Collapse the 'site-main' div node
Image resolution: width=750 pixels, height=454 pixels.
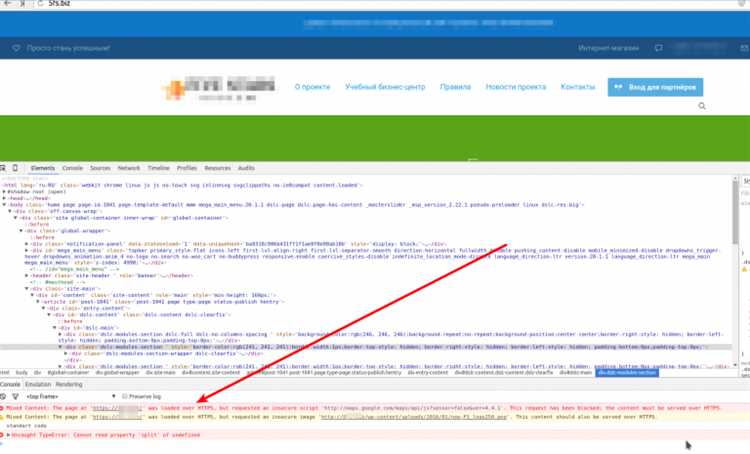[27, 288]
